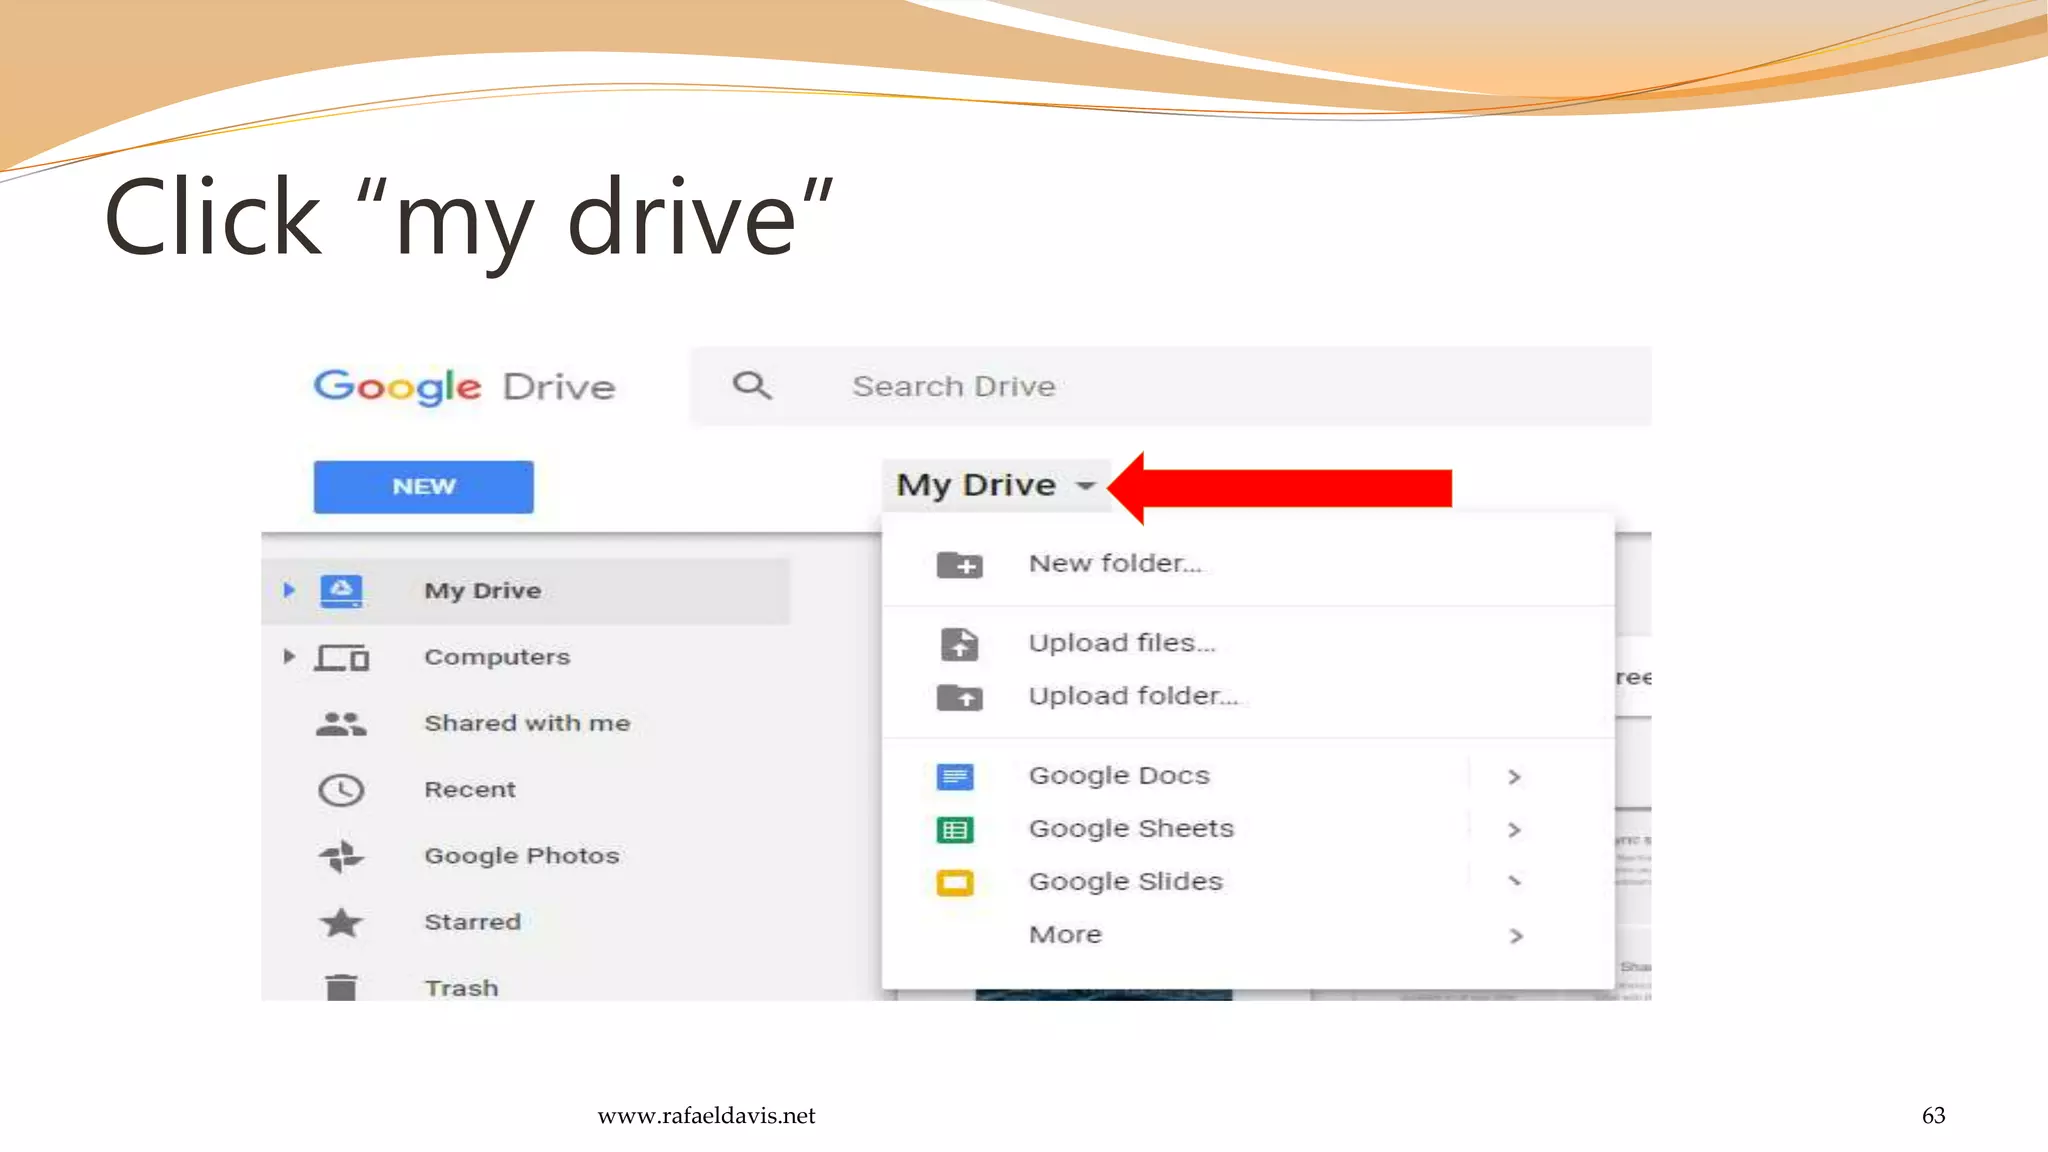Click the Google Slides yellow icon
This screenshot has height=1152, width=2048.
click(955, 883)
